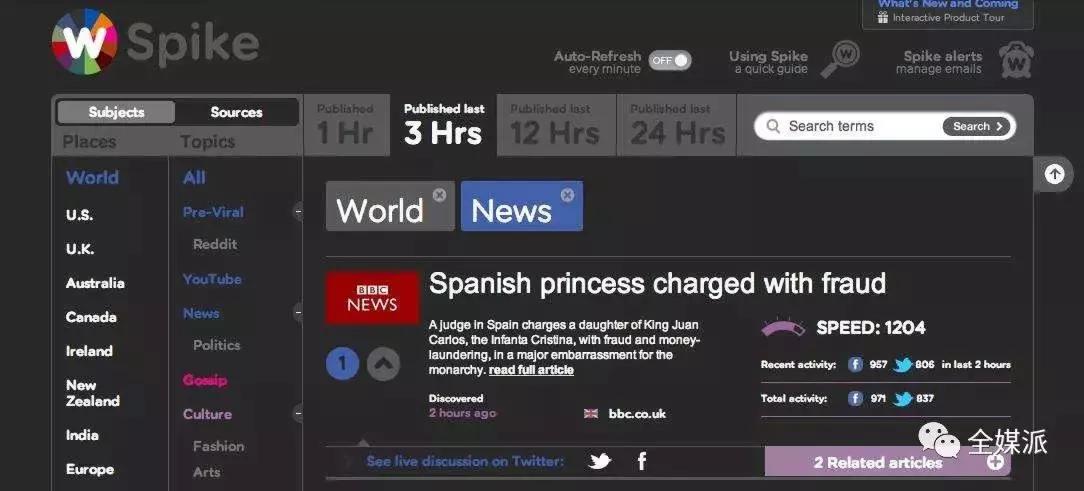Toggle the Auto-Refresh switch
Screen dimensions: 1084x491
coord(669,61)
